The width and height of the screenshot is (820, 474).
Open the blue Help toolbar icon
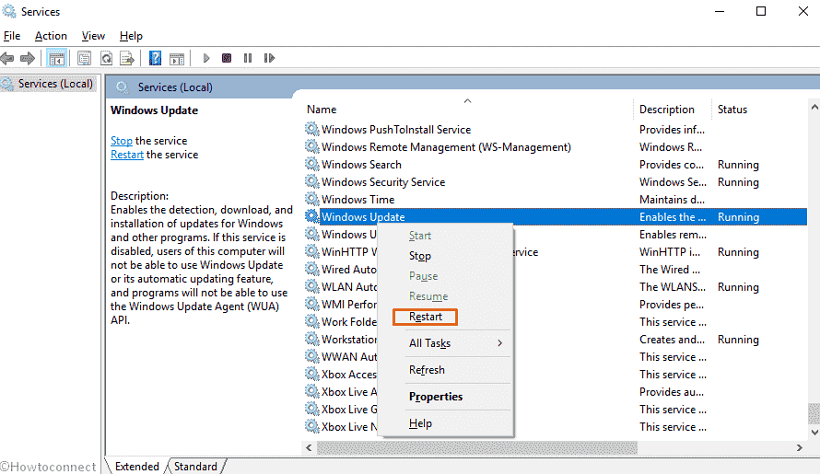[x=155, y=58]
